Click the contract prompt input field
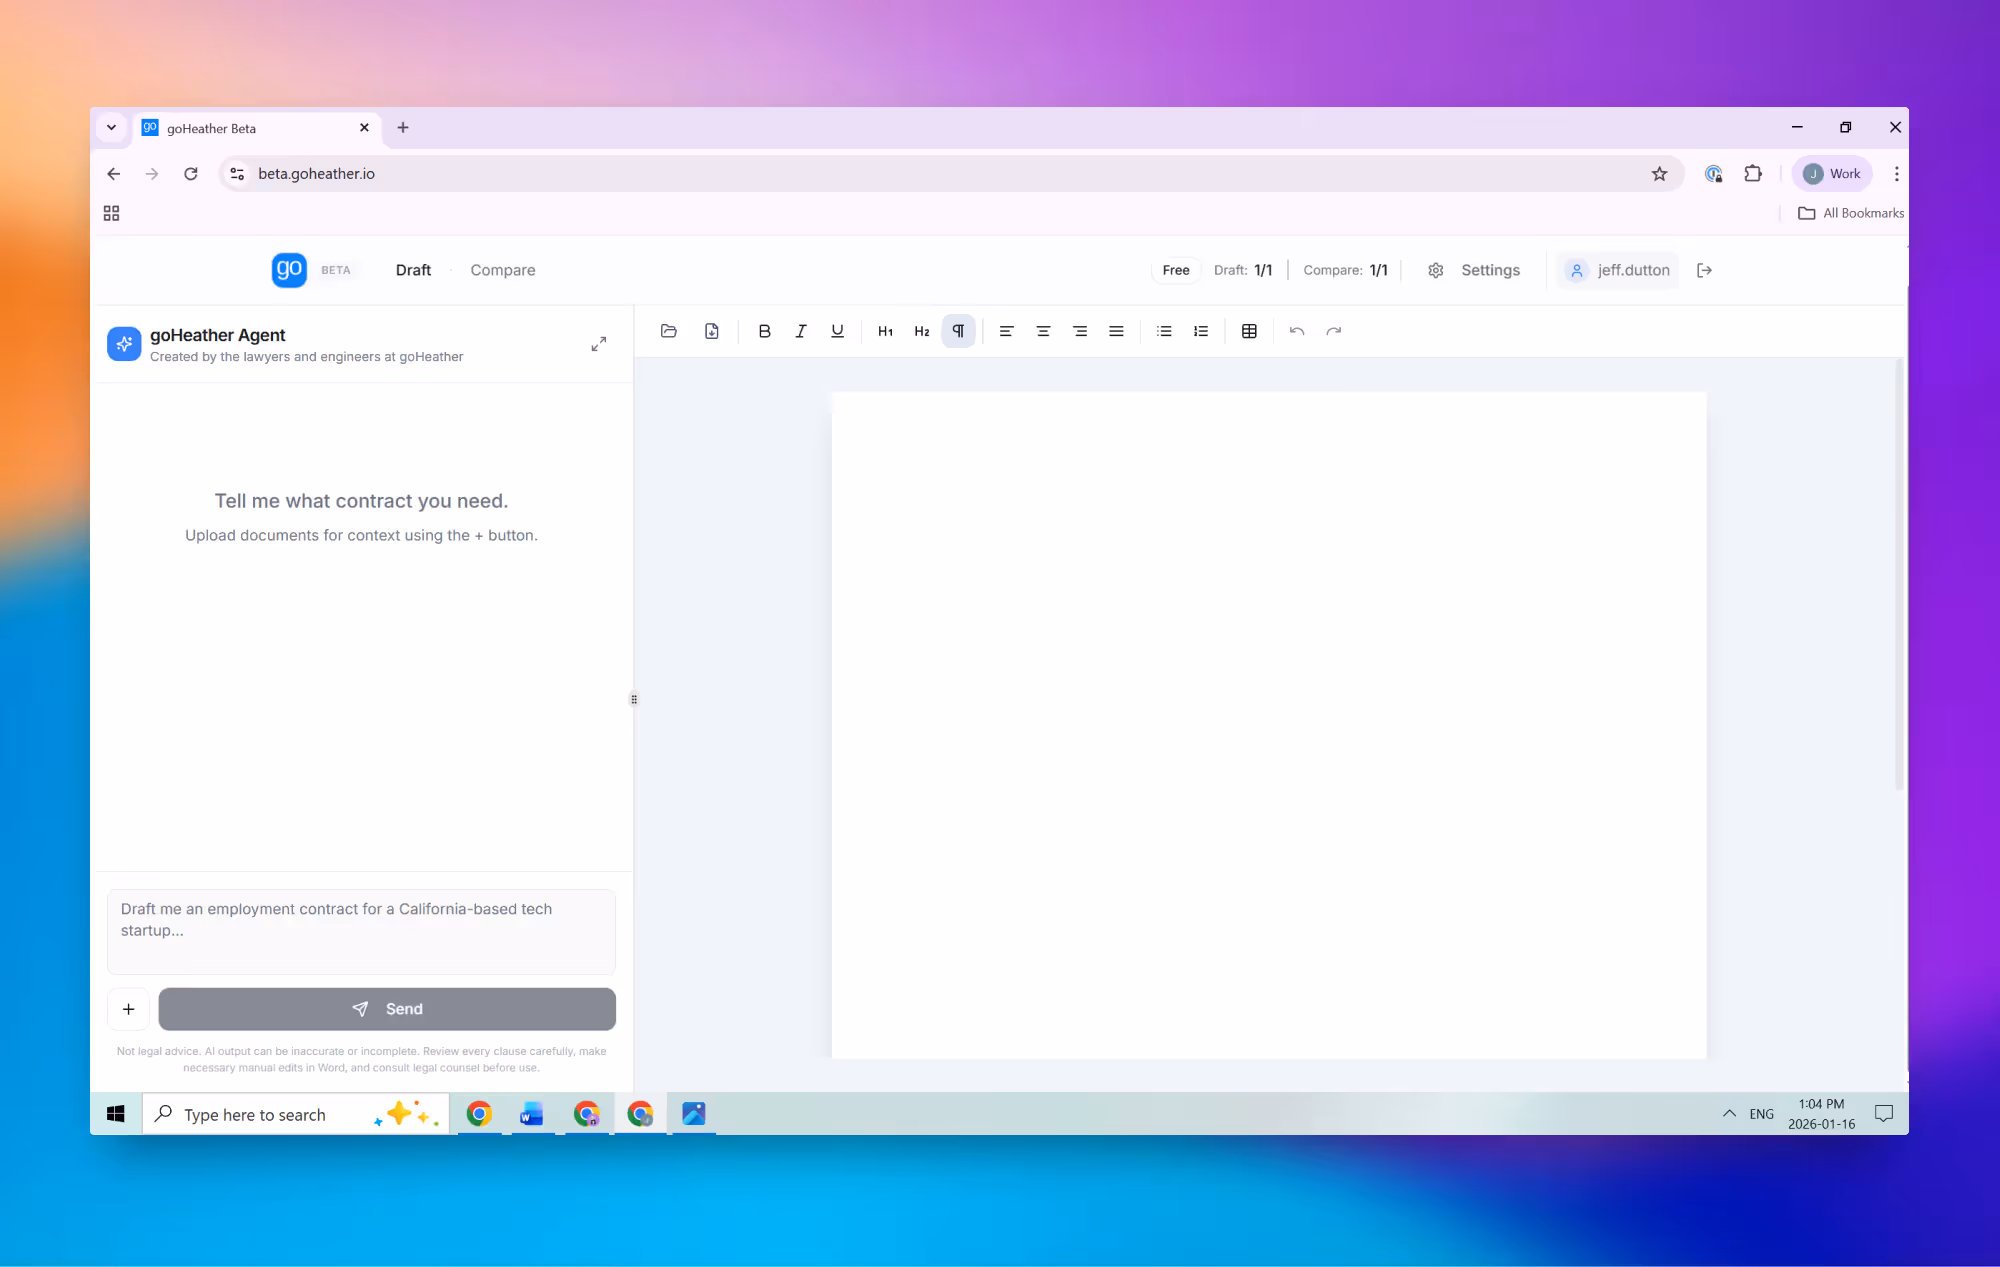Image resolution: width=2000 pixels, height=1267 pixels. (360, 930)
